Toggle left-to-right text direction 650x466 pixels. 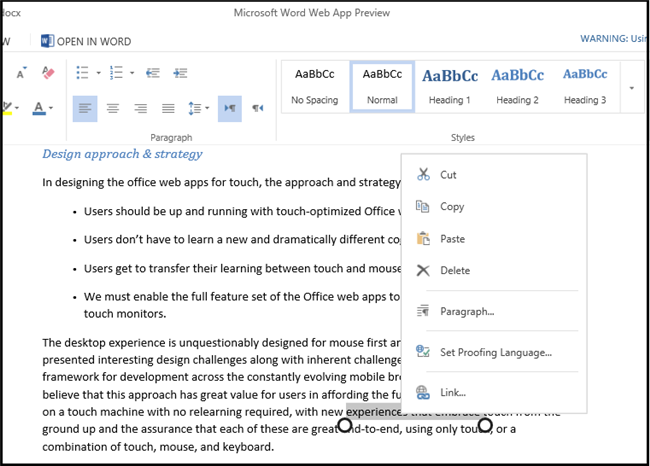pyautogui.click(x=230, y=109)
